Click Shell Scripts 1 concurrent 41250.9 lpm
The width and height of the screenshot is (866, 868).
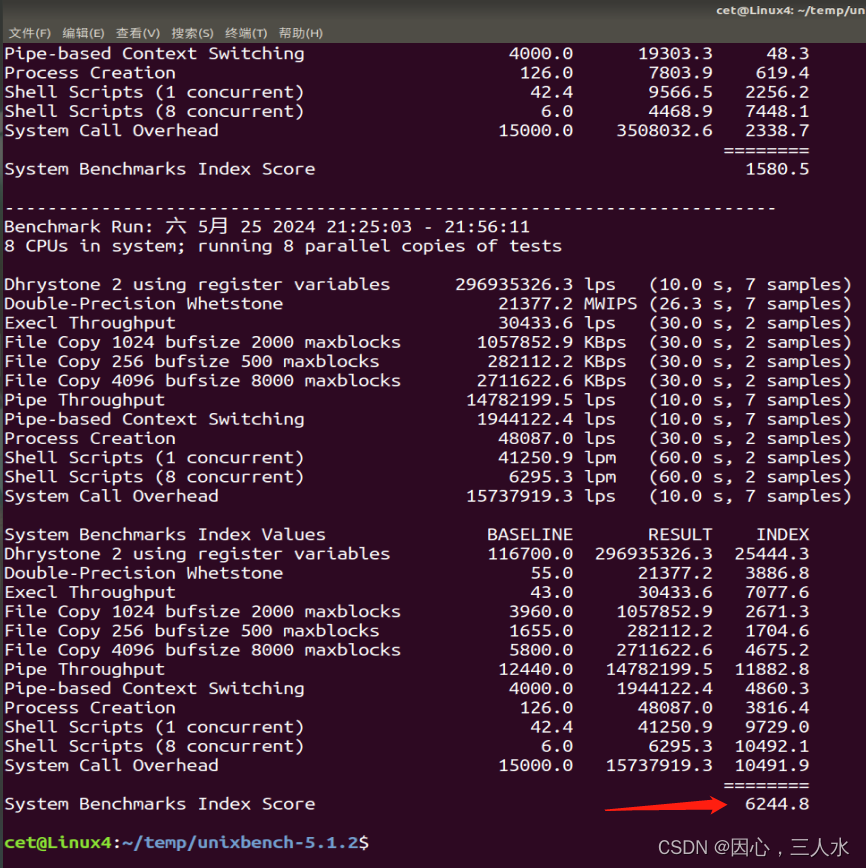(x=556, y=457)
